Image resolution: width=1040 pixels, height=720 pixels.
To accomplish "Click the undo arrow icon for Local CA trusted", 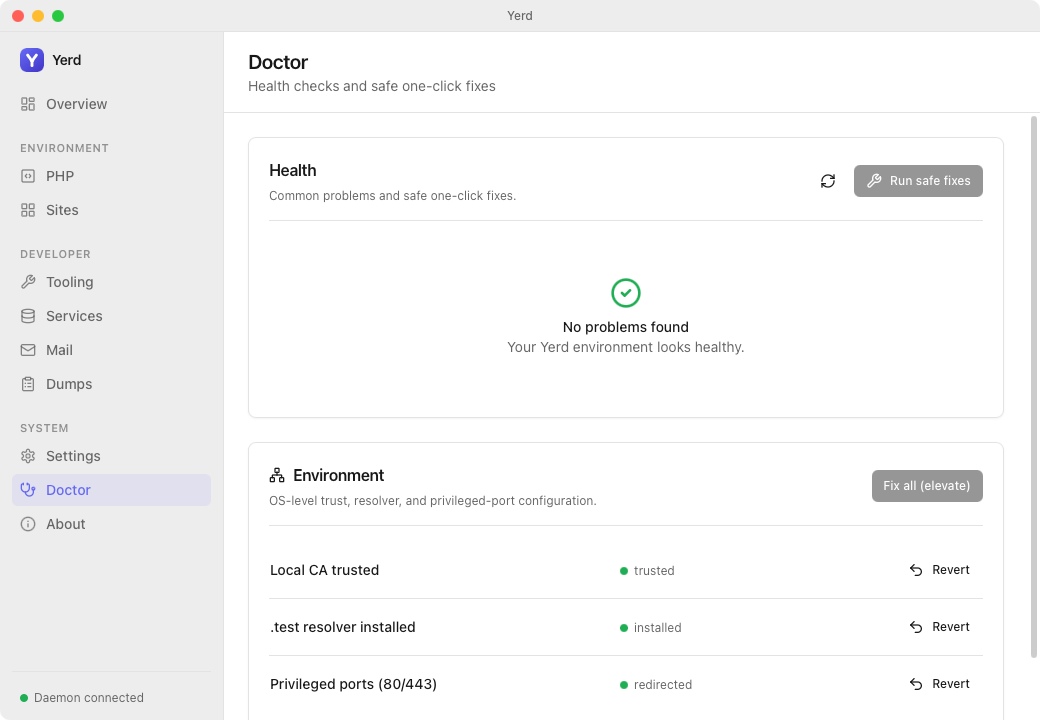I will pyautogui.click(x=916, y=570).
